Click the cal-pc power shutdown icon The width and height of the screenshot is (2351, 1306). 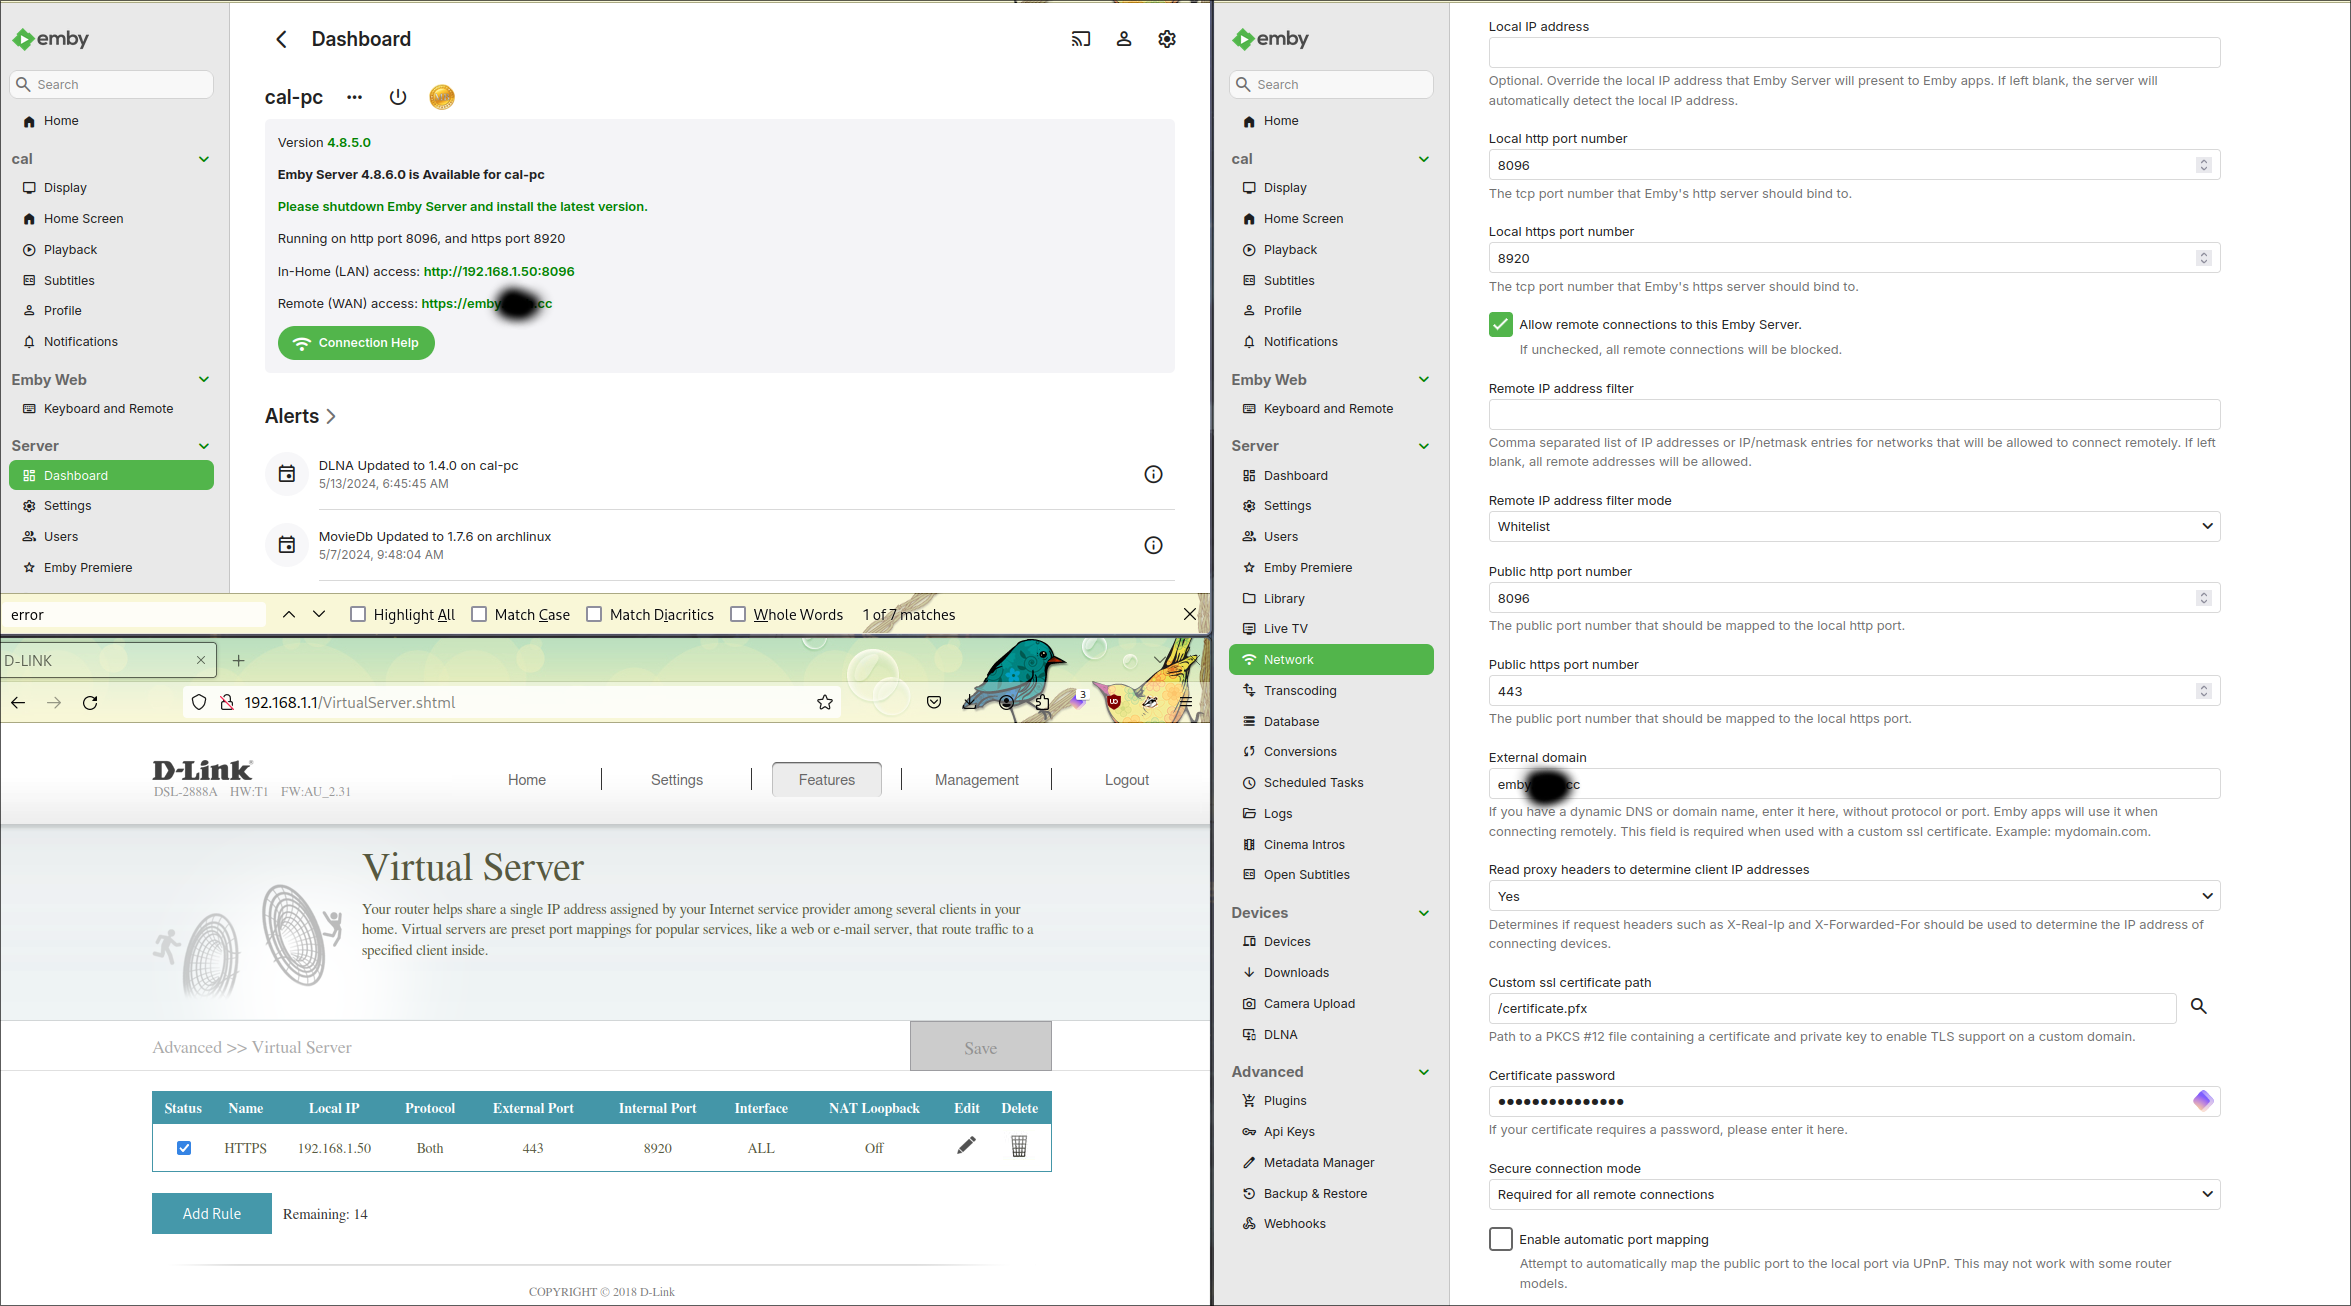click(x=398, y=97)
